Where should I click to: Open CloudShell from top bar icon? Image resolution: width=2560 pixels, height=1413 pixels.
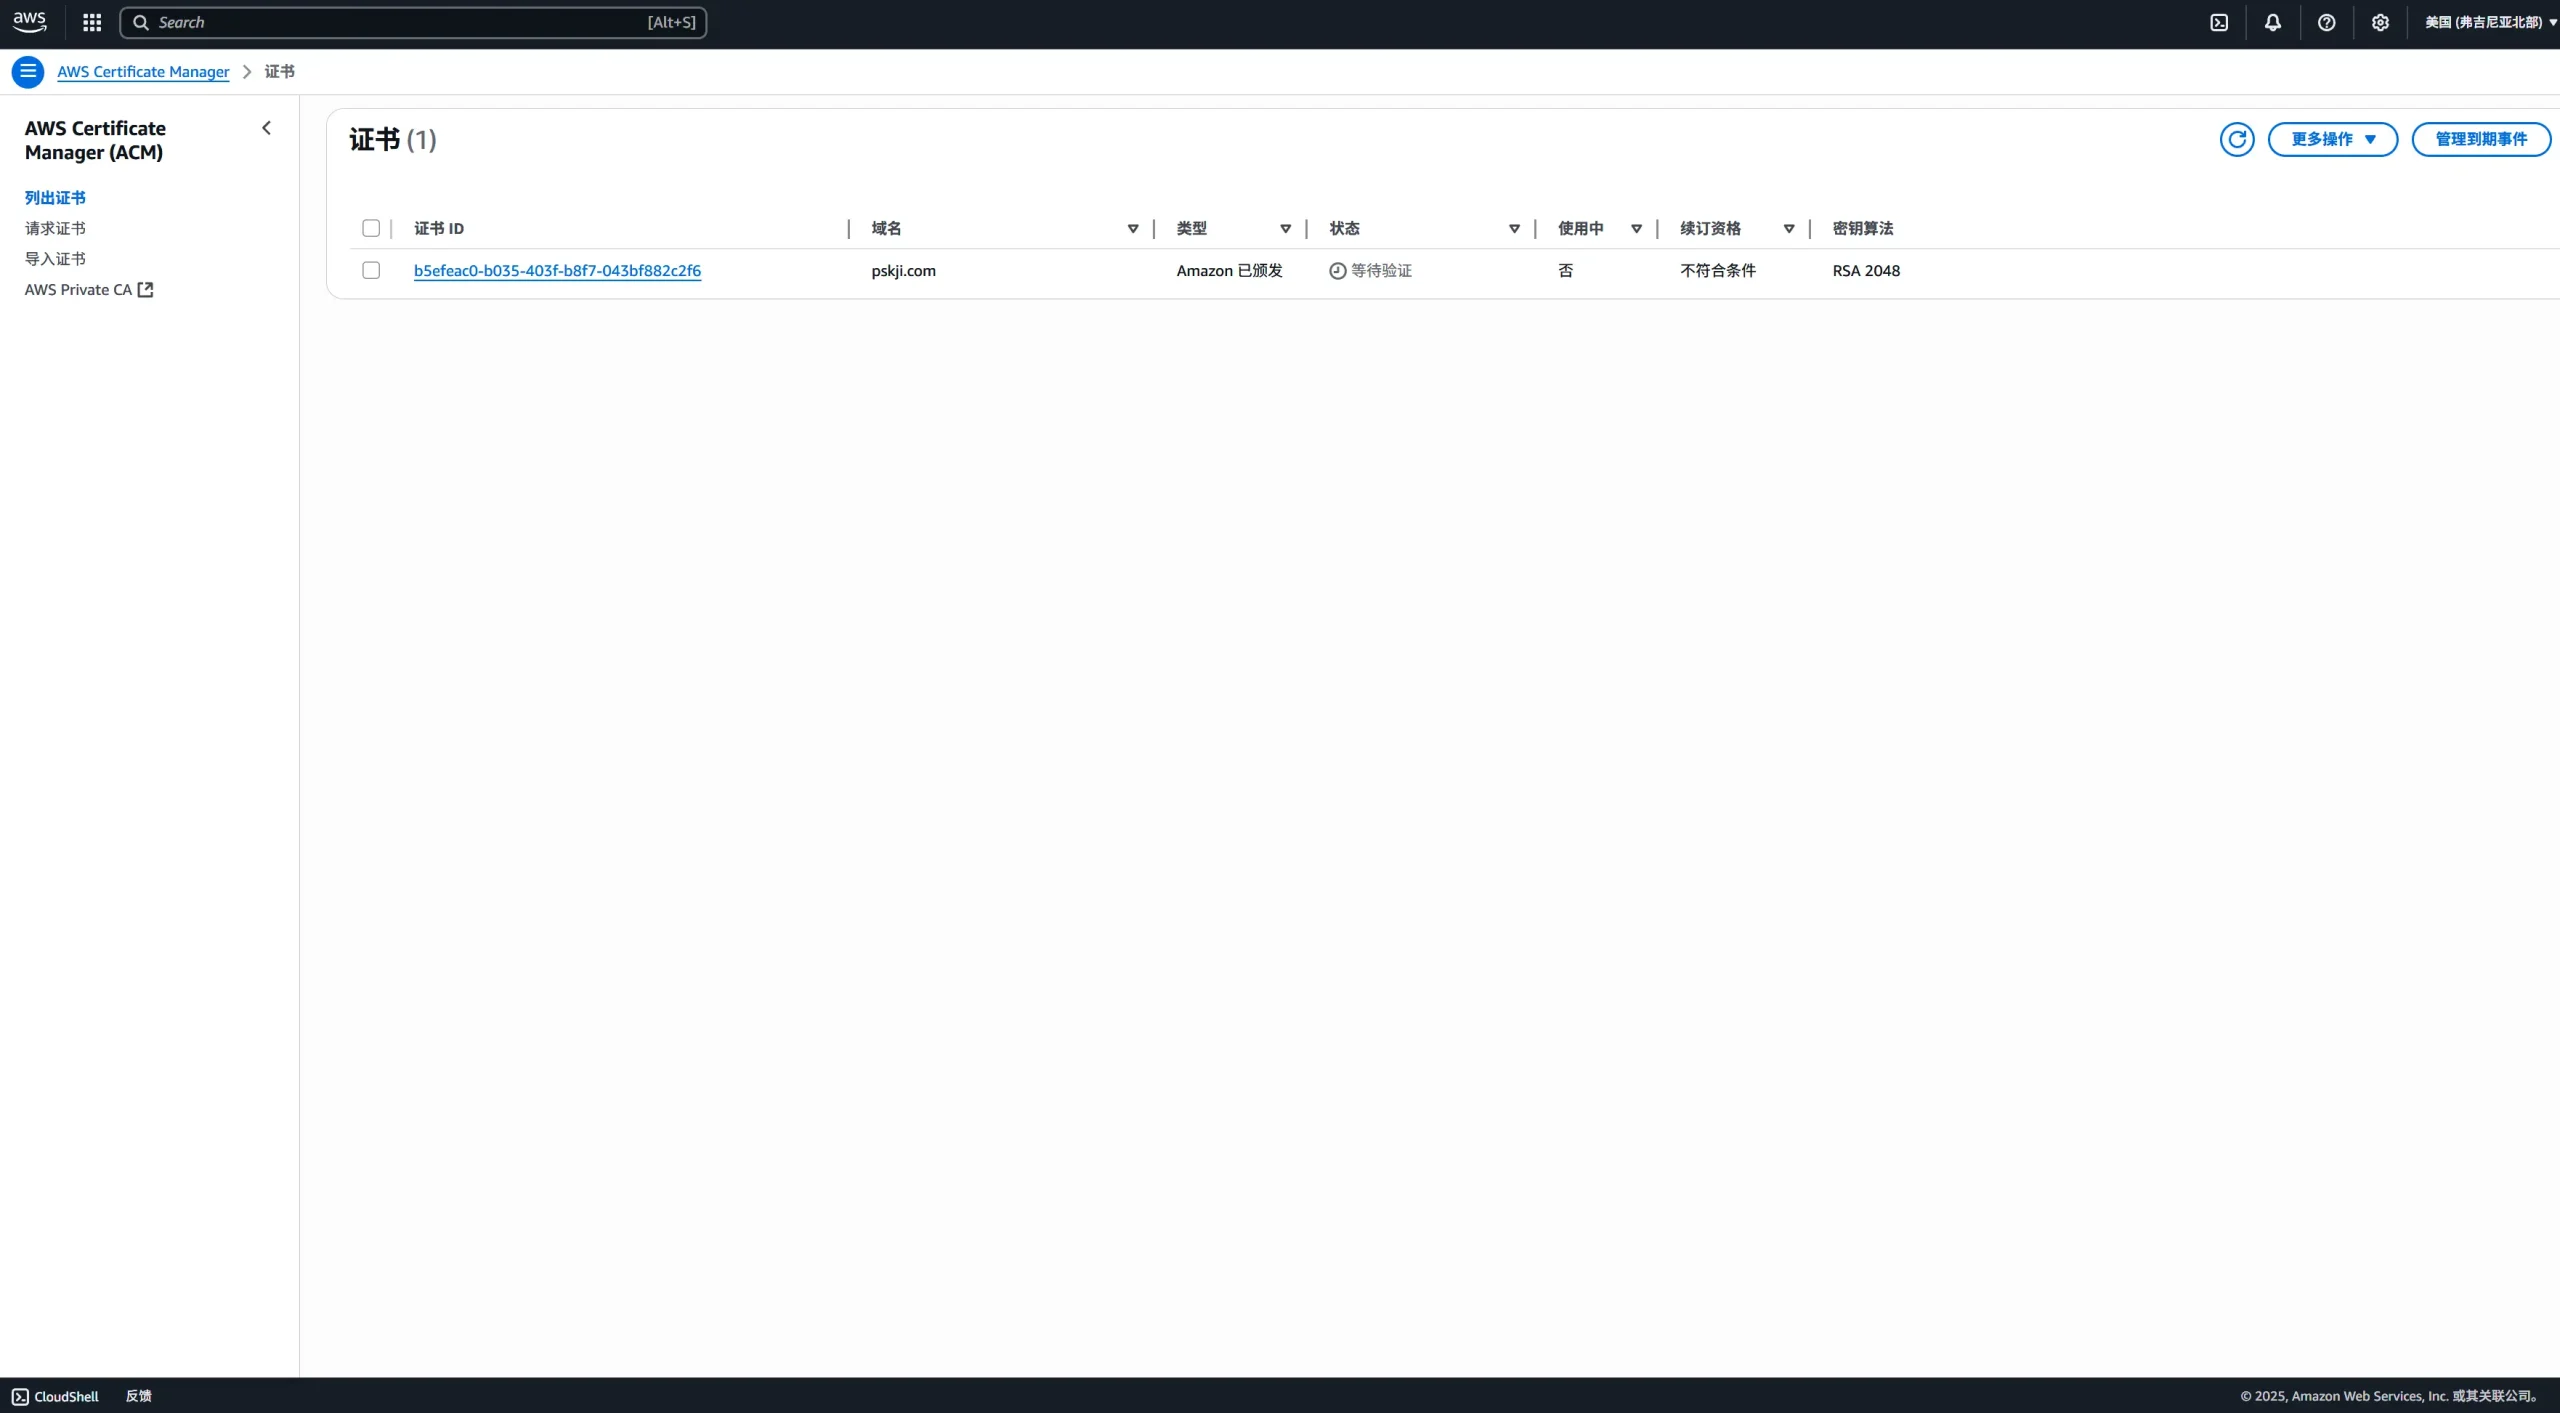[x=2219, y=22]
